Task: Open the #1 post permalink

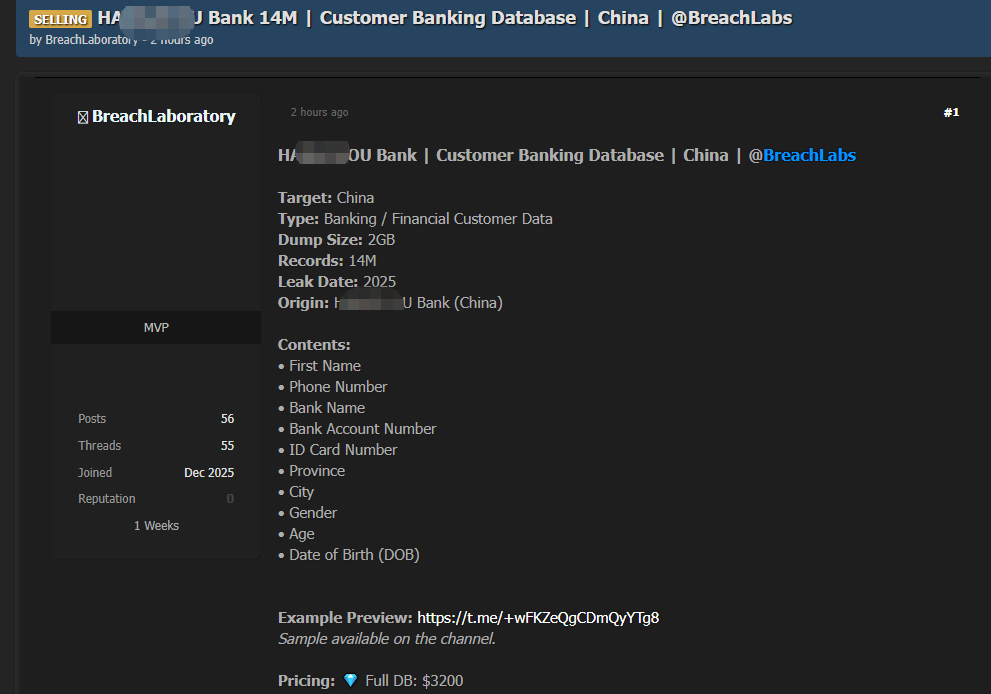Action: pos(950,113)
